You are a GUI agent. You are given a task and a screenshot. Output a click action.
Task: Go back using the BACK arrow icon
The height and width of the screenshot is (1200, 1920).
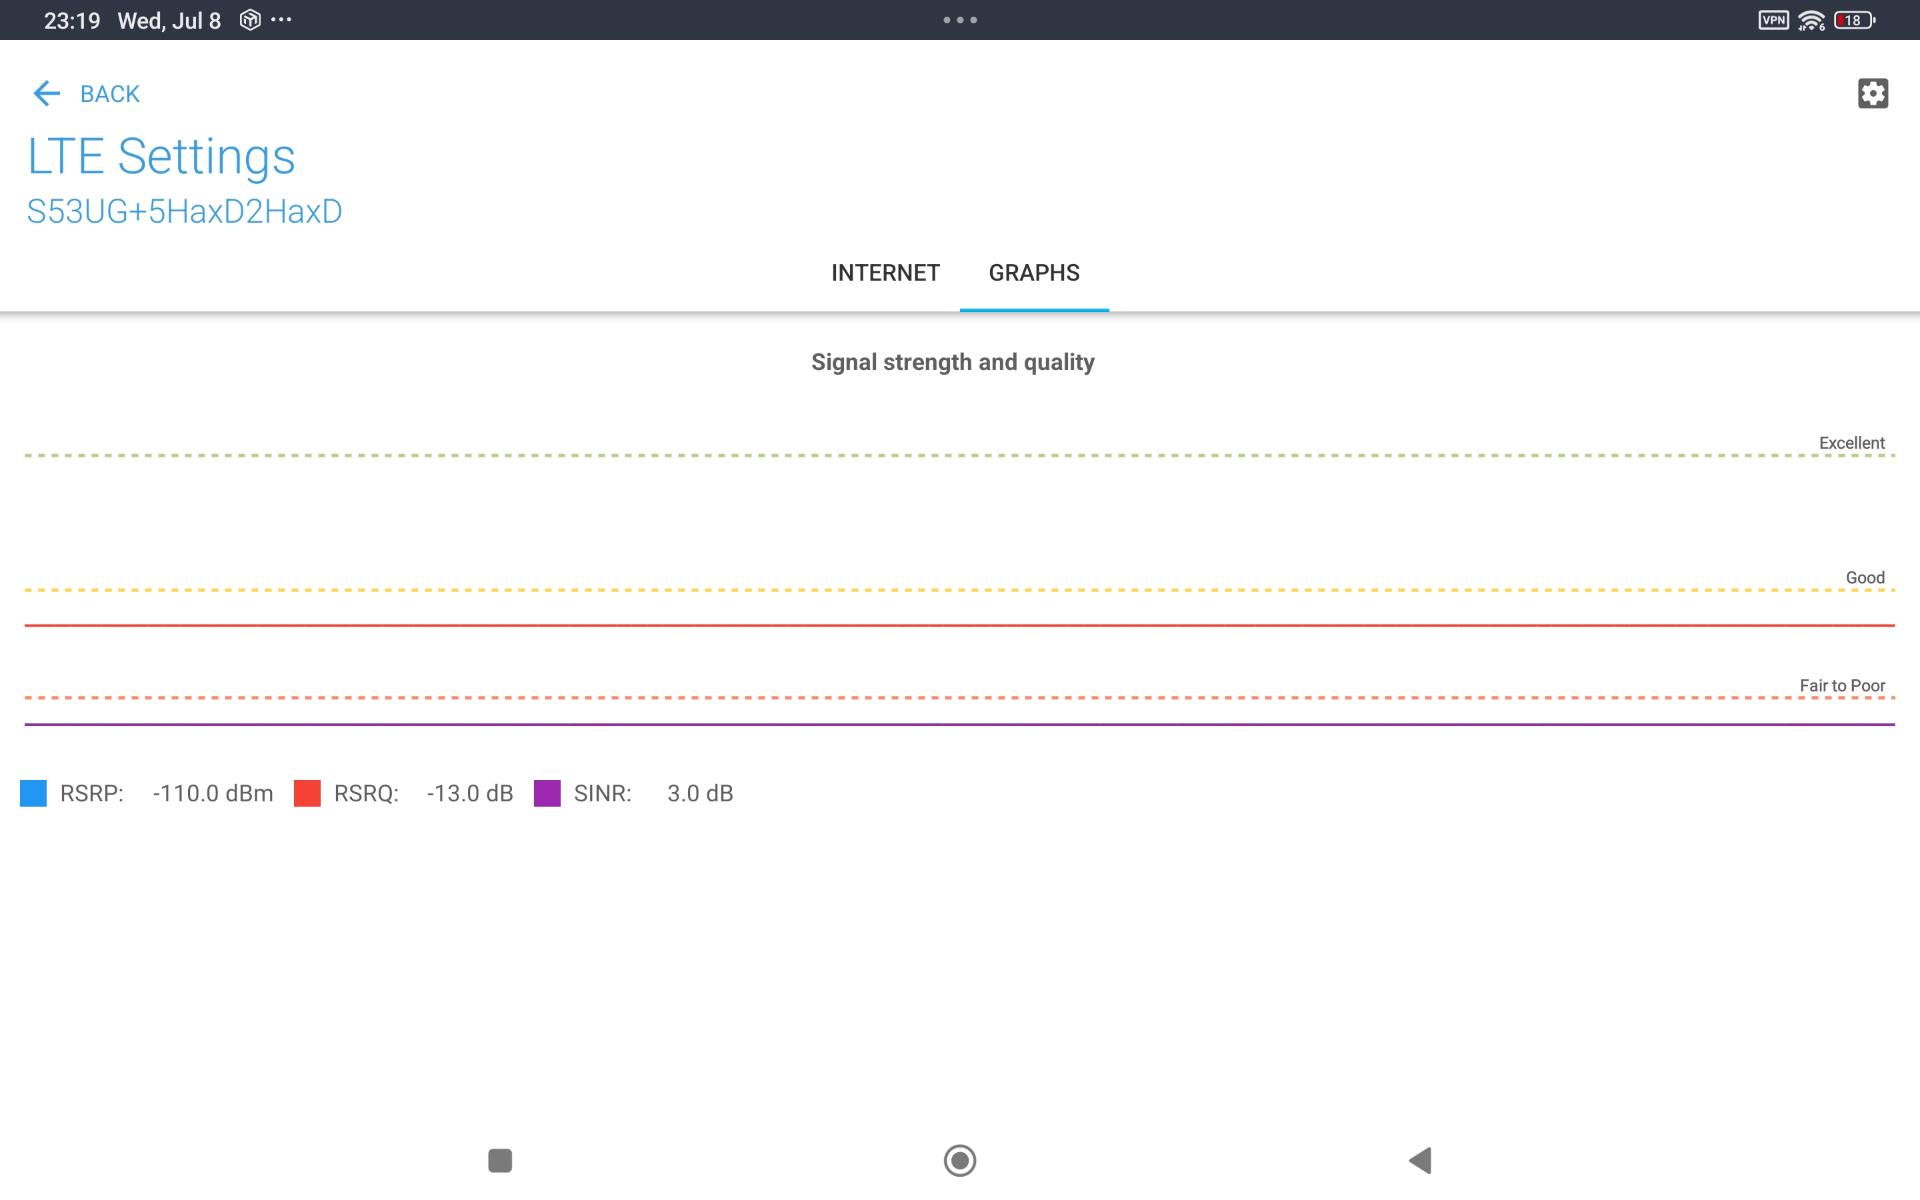(x=46, y=94)
